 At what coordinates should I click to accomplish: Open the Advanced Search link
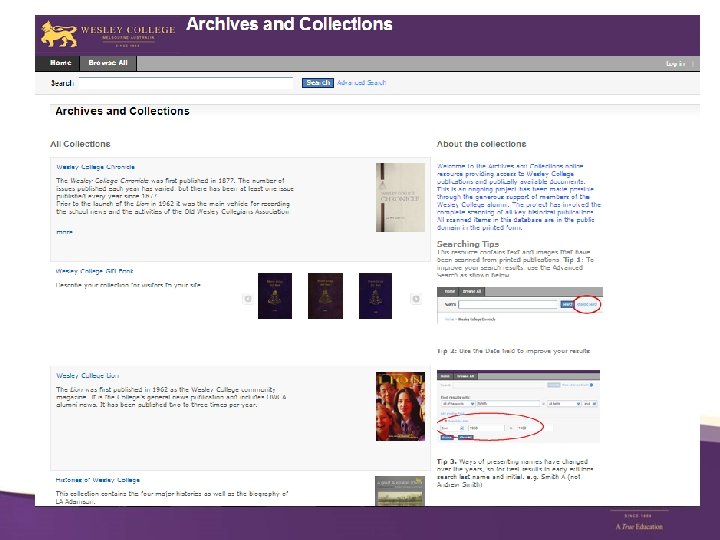tap(361, 83)
